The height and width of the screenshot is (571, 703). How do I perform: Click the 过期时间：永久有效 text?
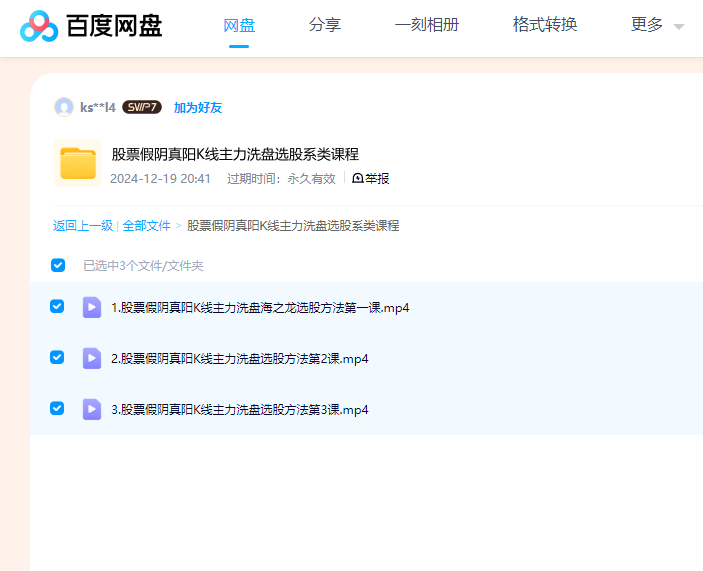281,179
